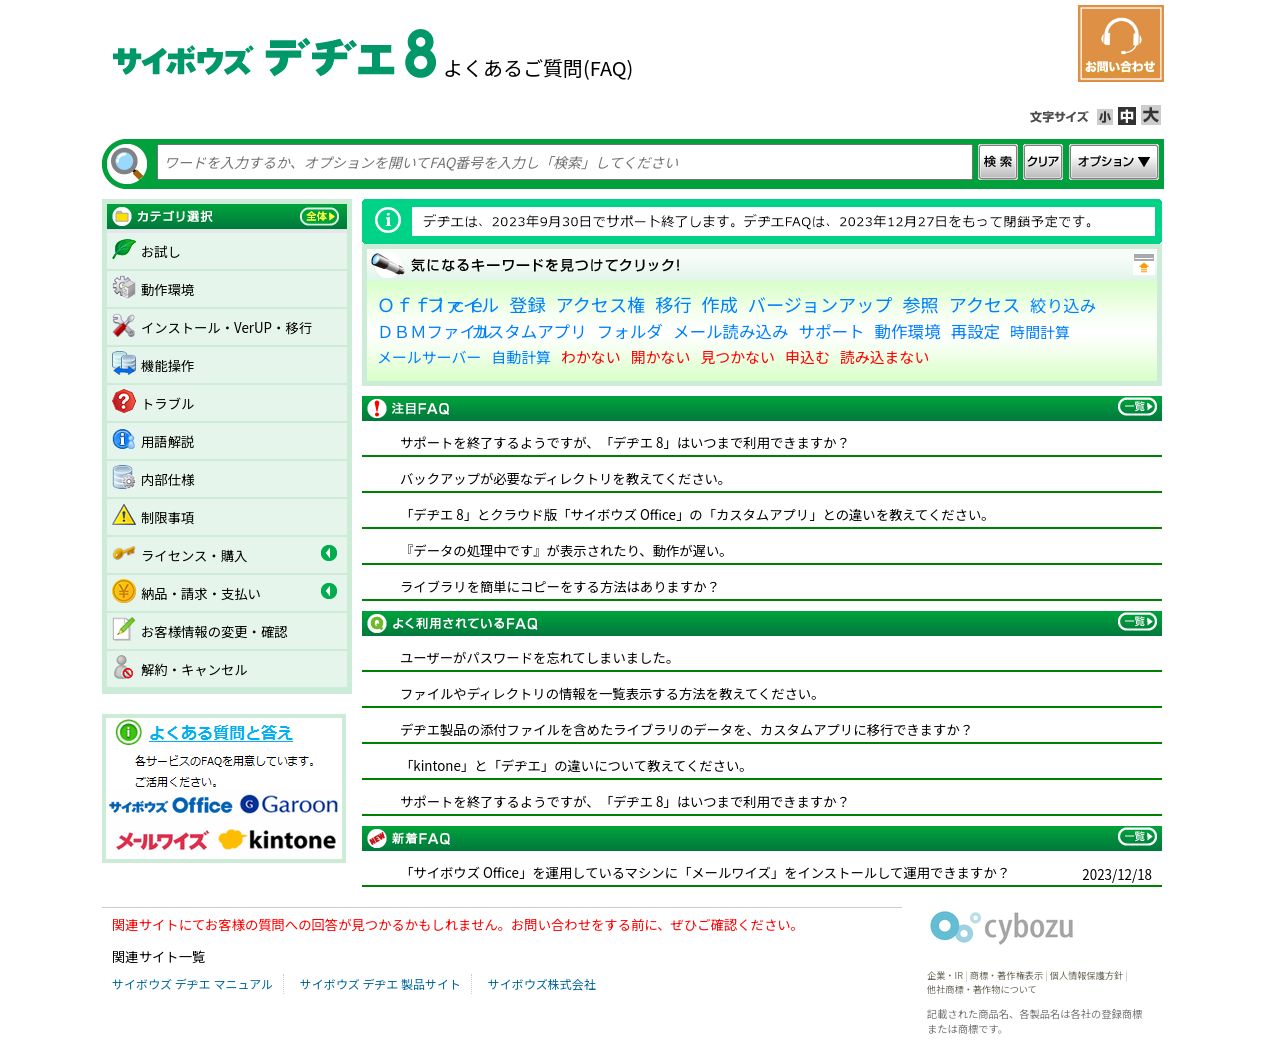Viewport: 1284px width, 1040px height.
Task: Open the オプション dropdown
Action: [1113, 162]
